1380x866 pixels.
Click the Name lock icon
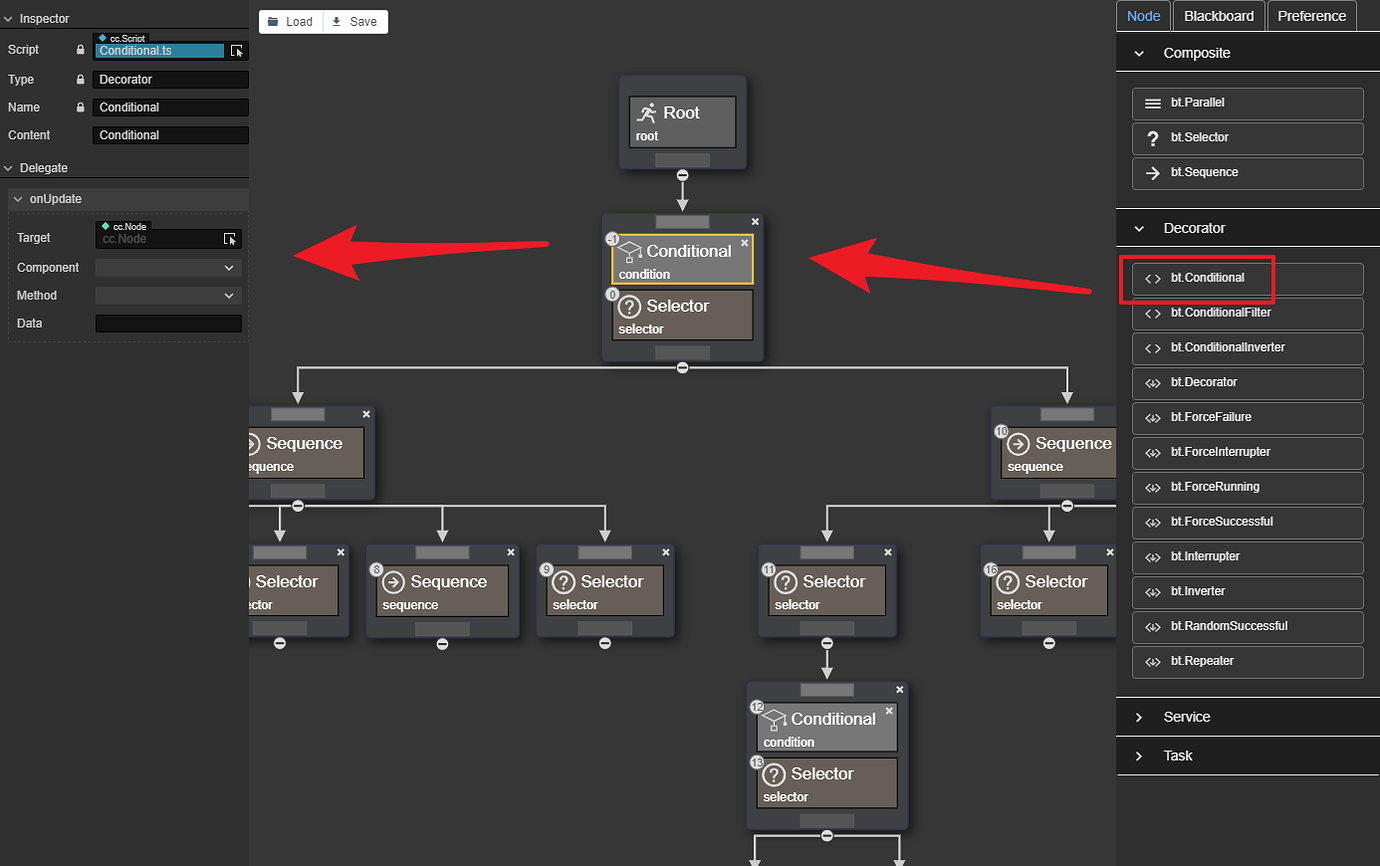[81, 107]
